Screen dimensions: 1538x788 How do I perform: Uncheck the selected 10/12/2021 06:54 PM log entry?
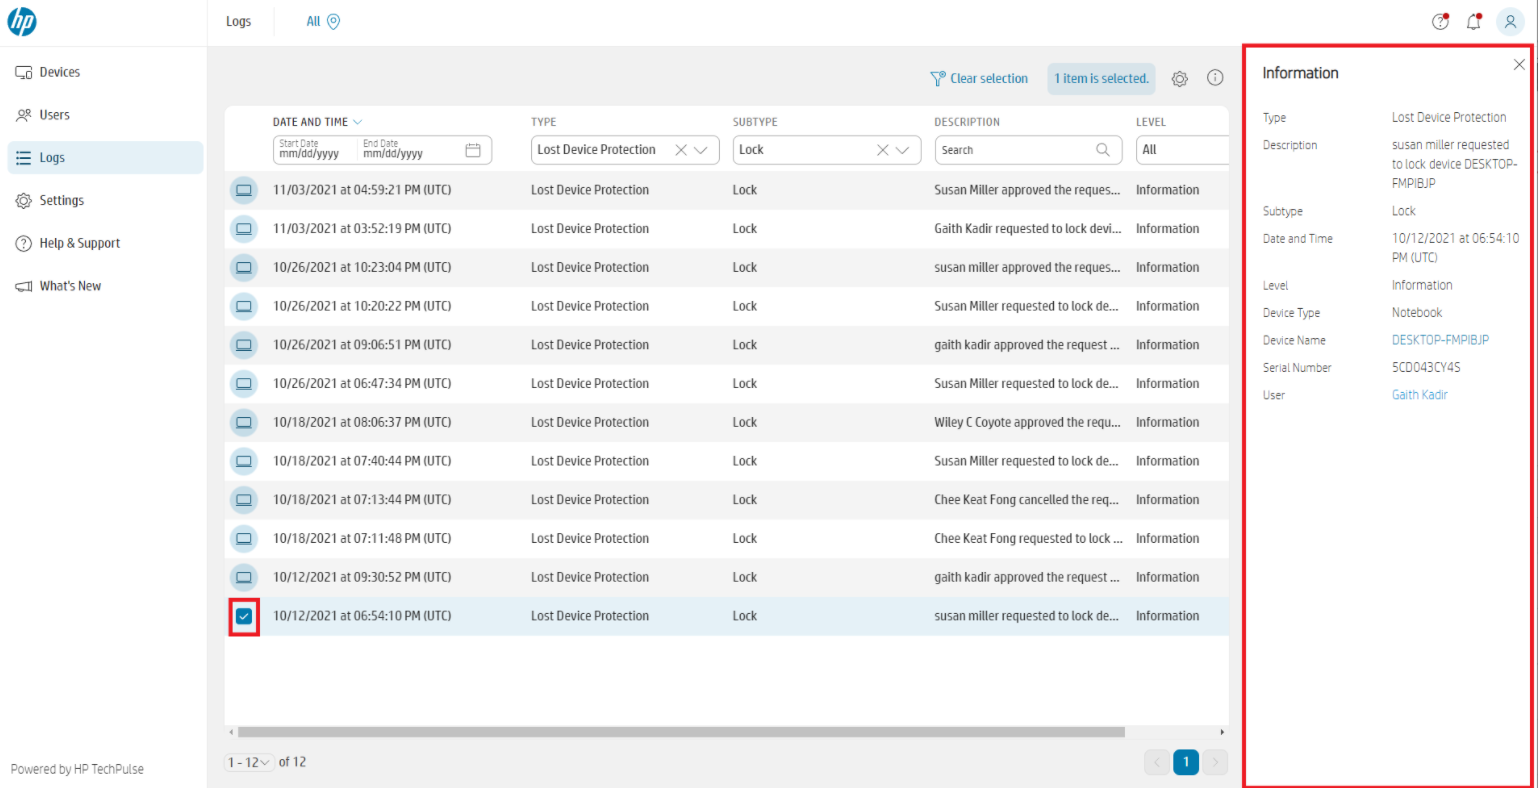(244, 616)
